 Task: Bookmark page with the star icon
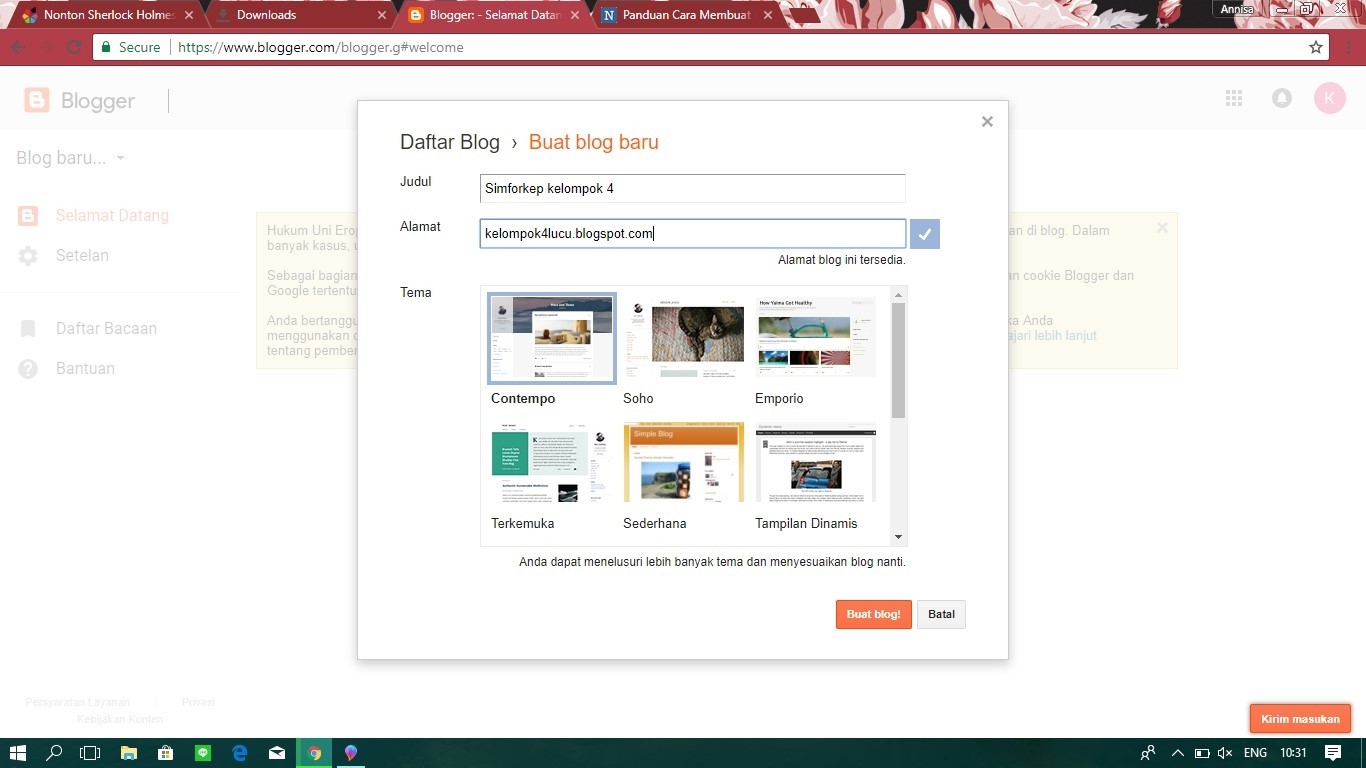click(1316, 47)
